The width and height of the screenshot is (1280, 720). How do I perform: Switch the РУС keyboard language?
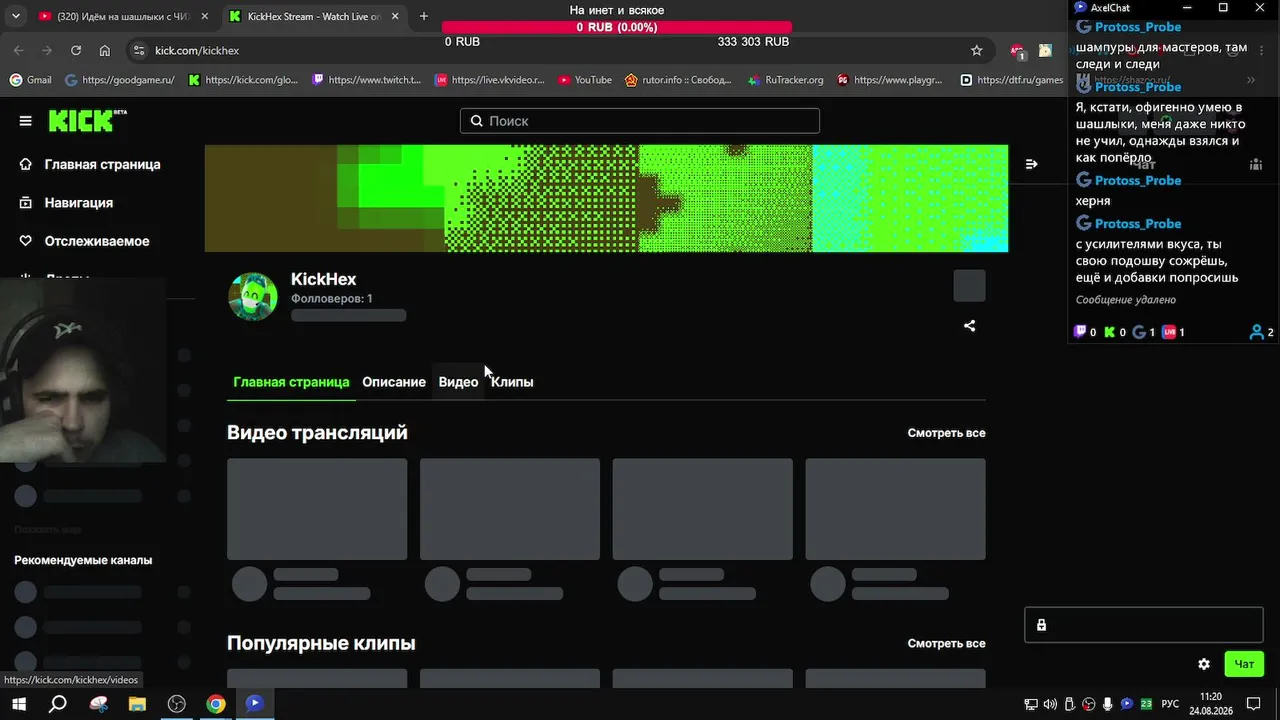pos(1170,704)
